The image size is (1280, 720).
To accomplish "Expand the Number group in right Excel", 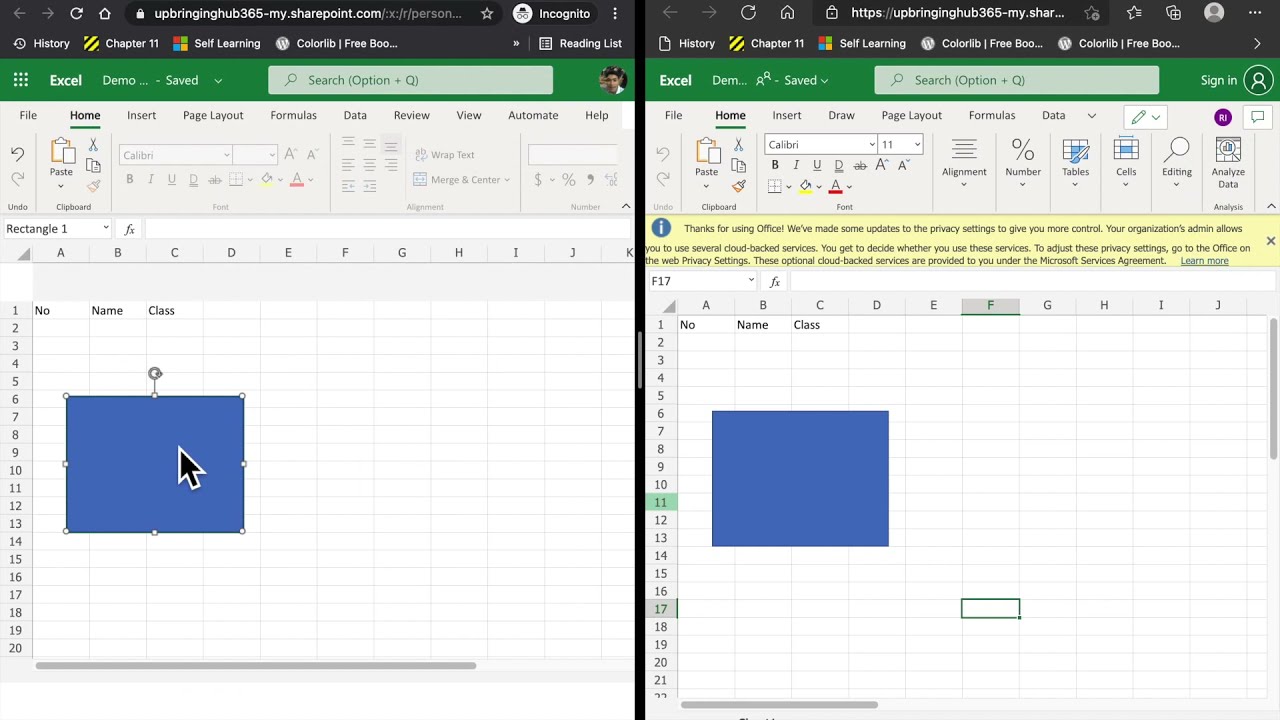I will tap(1023, 163).
